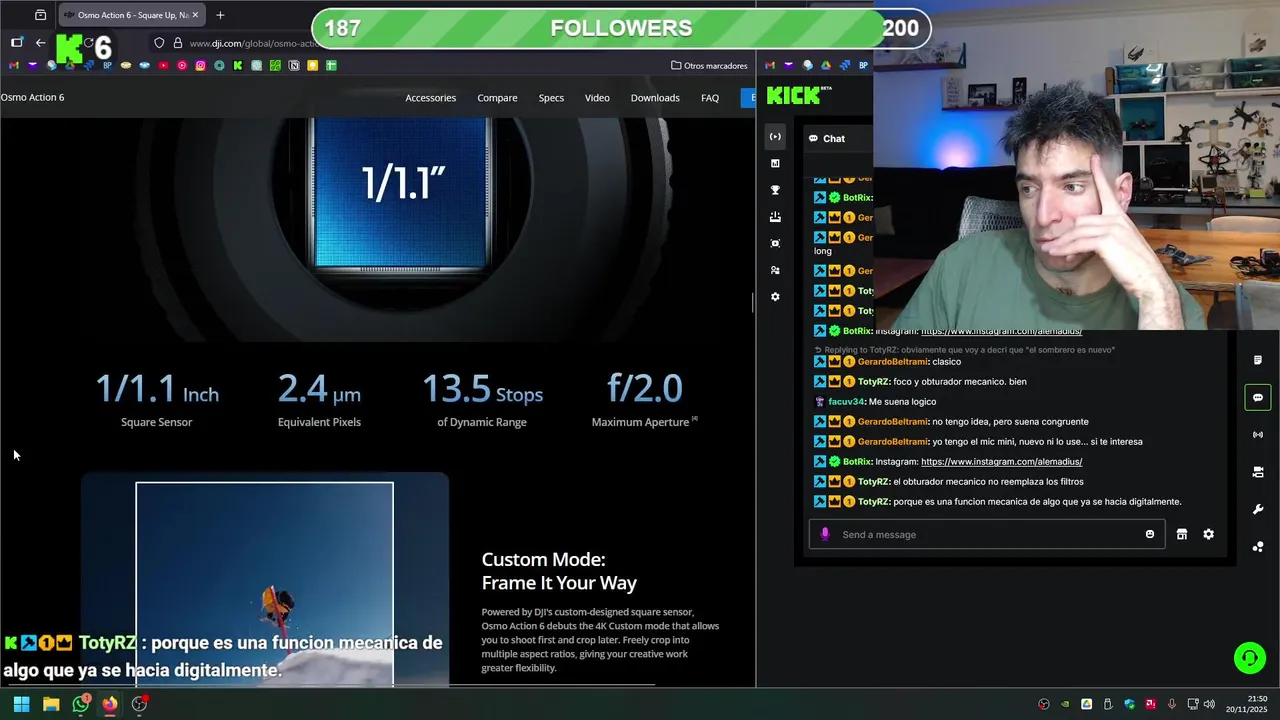The height and width of the screenshot is (720, 1280).
Task: Click shield tracking protection icon in address bar
Action: pyautogui.click(x=159, y=43)
